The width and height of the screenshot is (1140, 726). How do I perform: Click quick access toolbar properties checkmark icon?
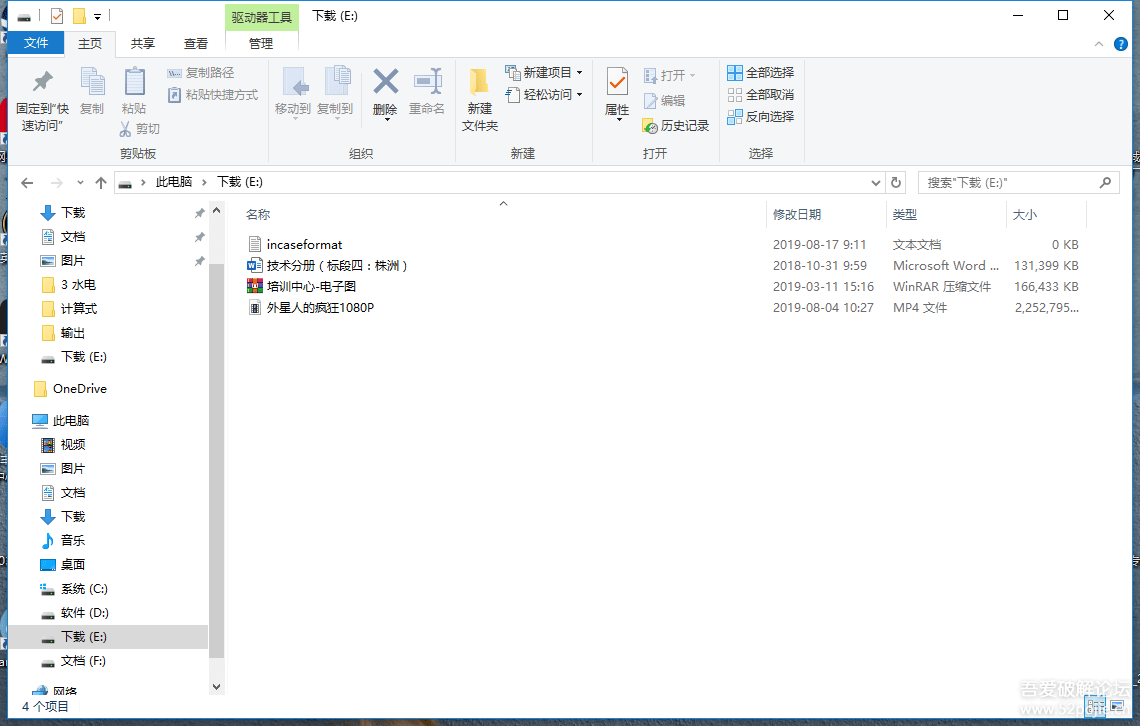click(x=57, y=15)
